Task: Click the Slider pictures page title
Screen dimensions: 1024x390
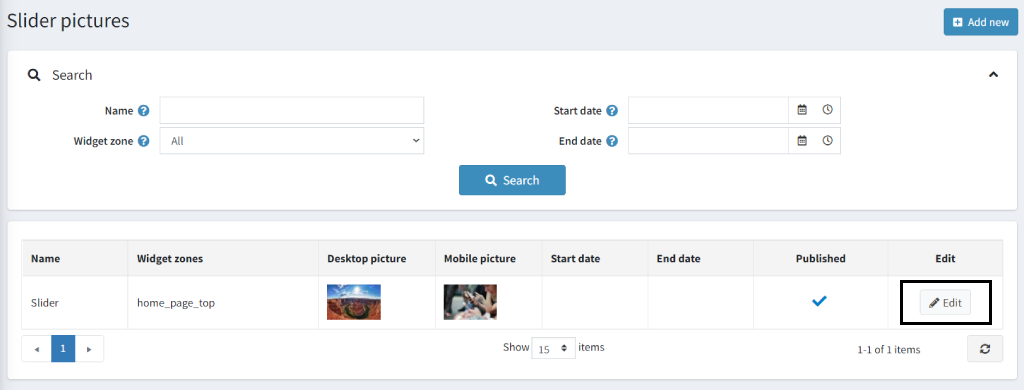Action: pyautogui.click(x=68, y=20)
